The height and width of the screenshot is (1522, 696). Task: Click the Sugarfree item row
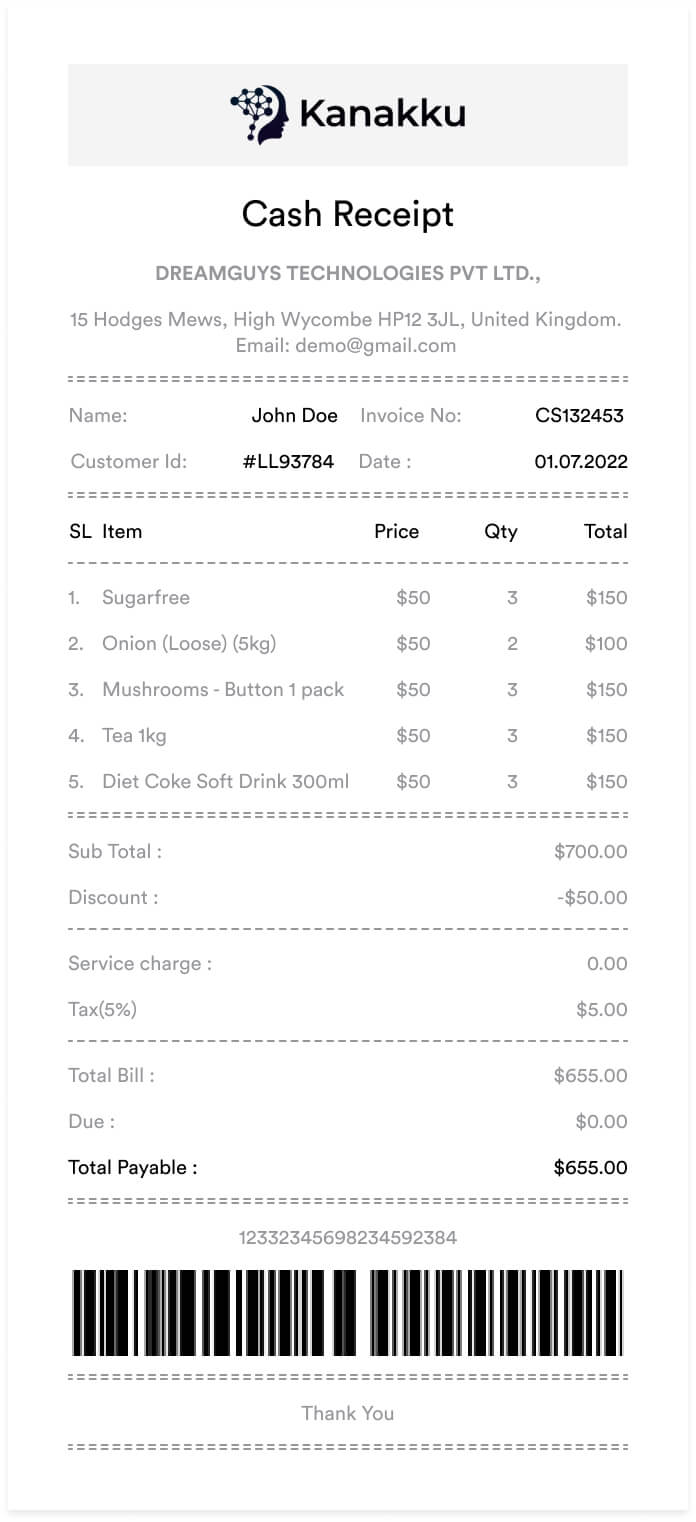click(146, 598)
